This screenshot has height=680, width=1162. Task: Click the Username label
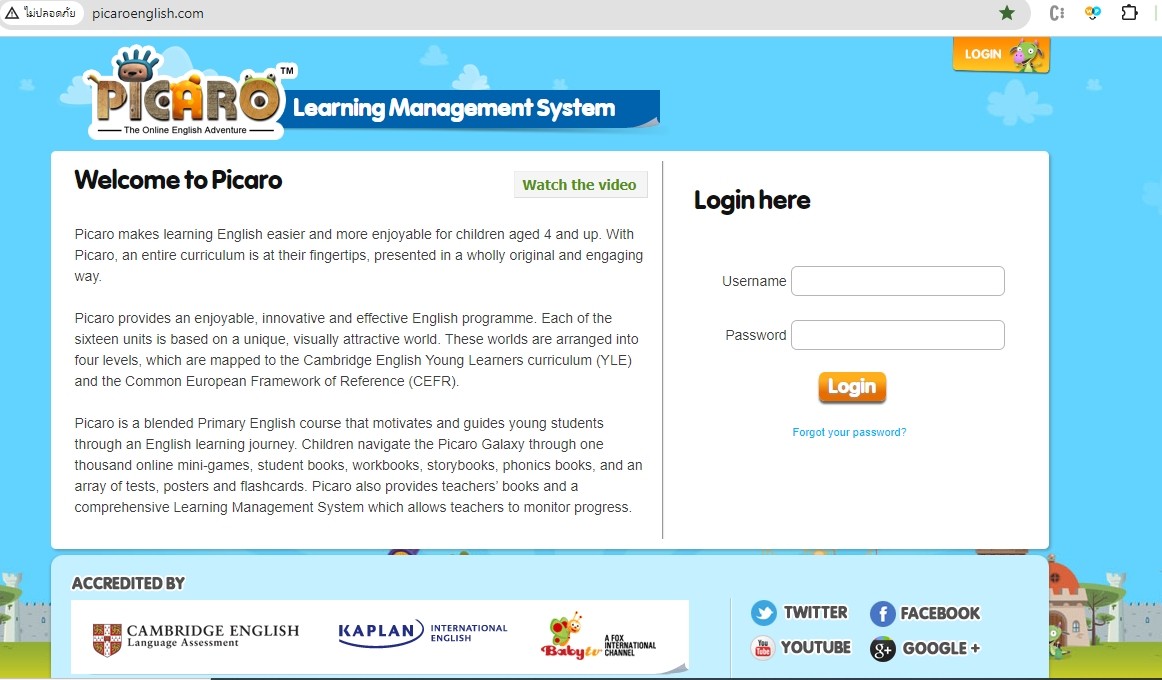[x=754, y=281]
